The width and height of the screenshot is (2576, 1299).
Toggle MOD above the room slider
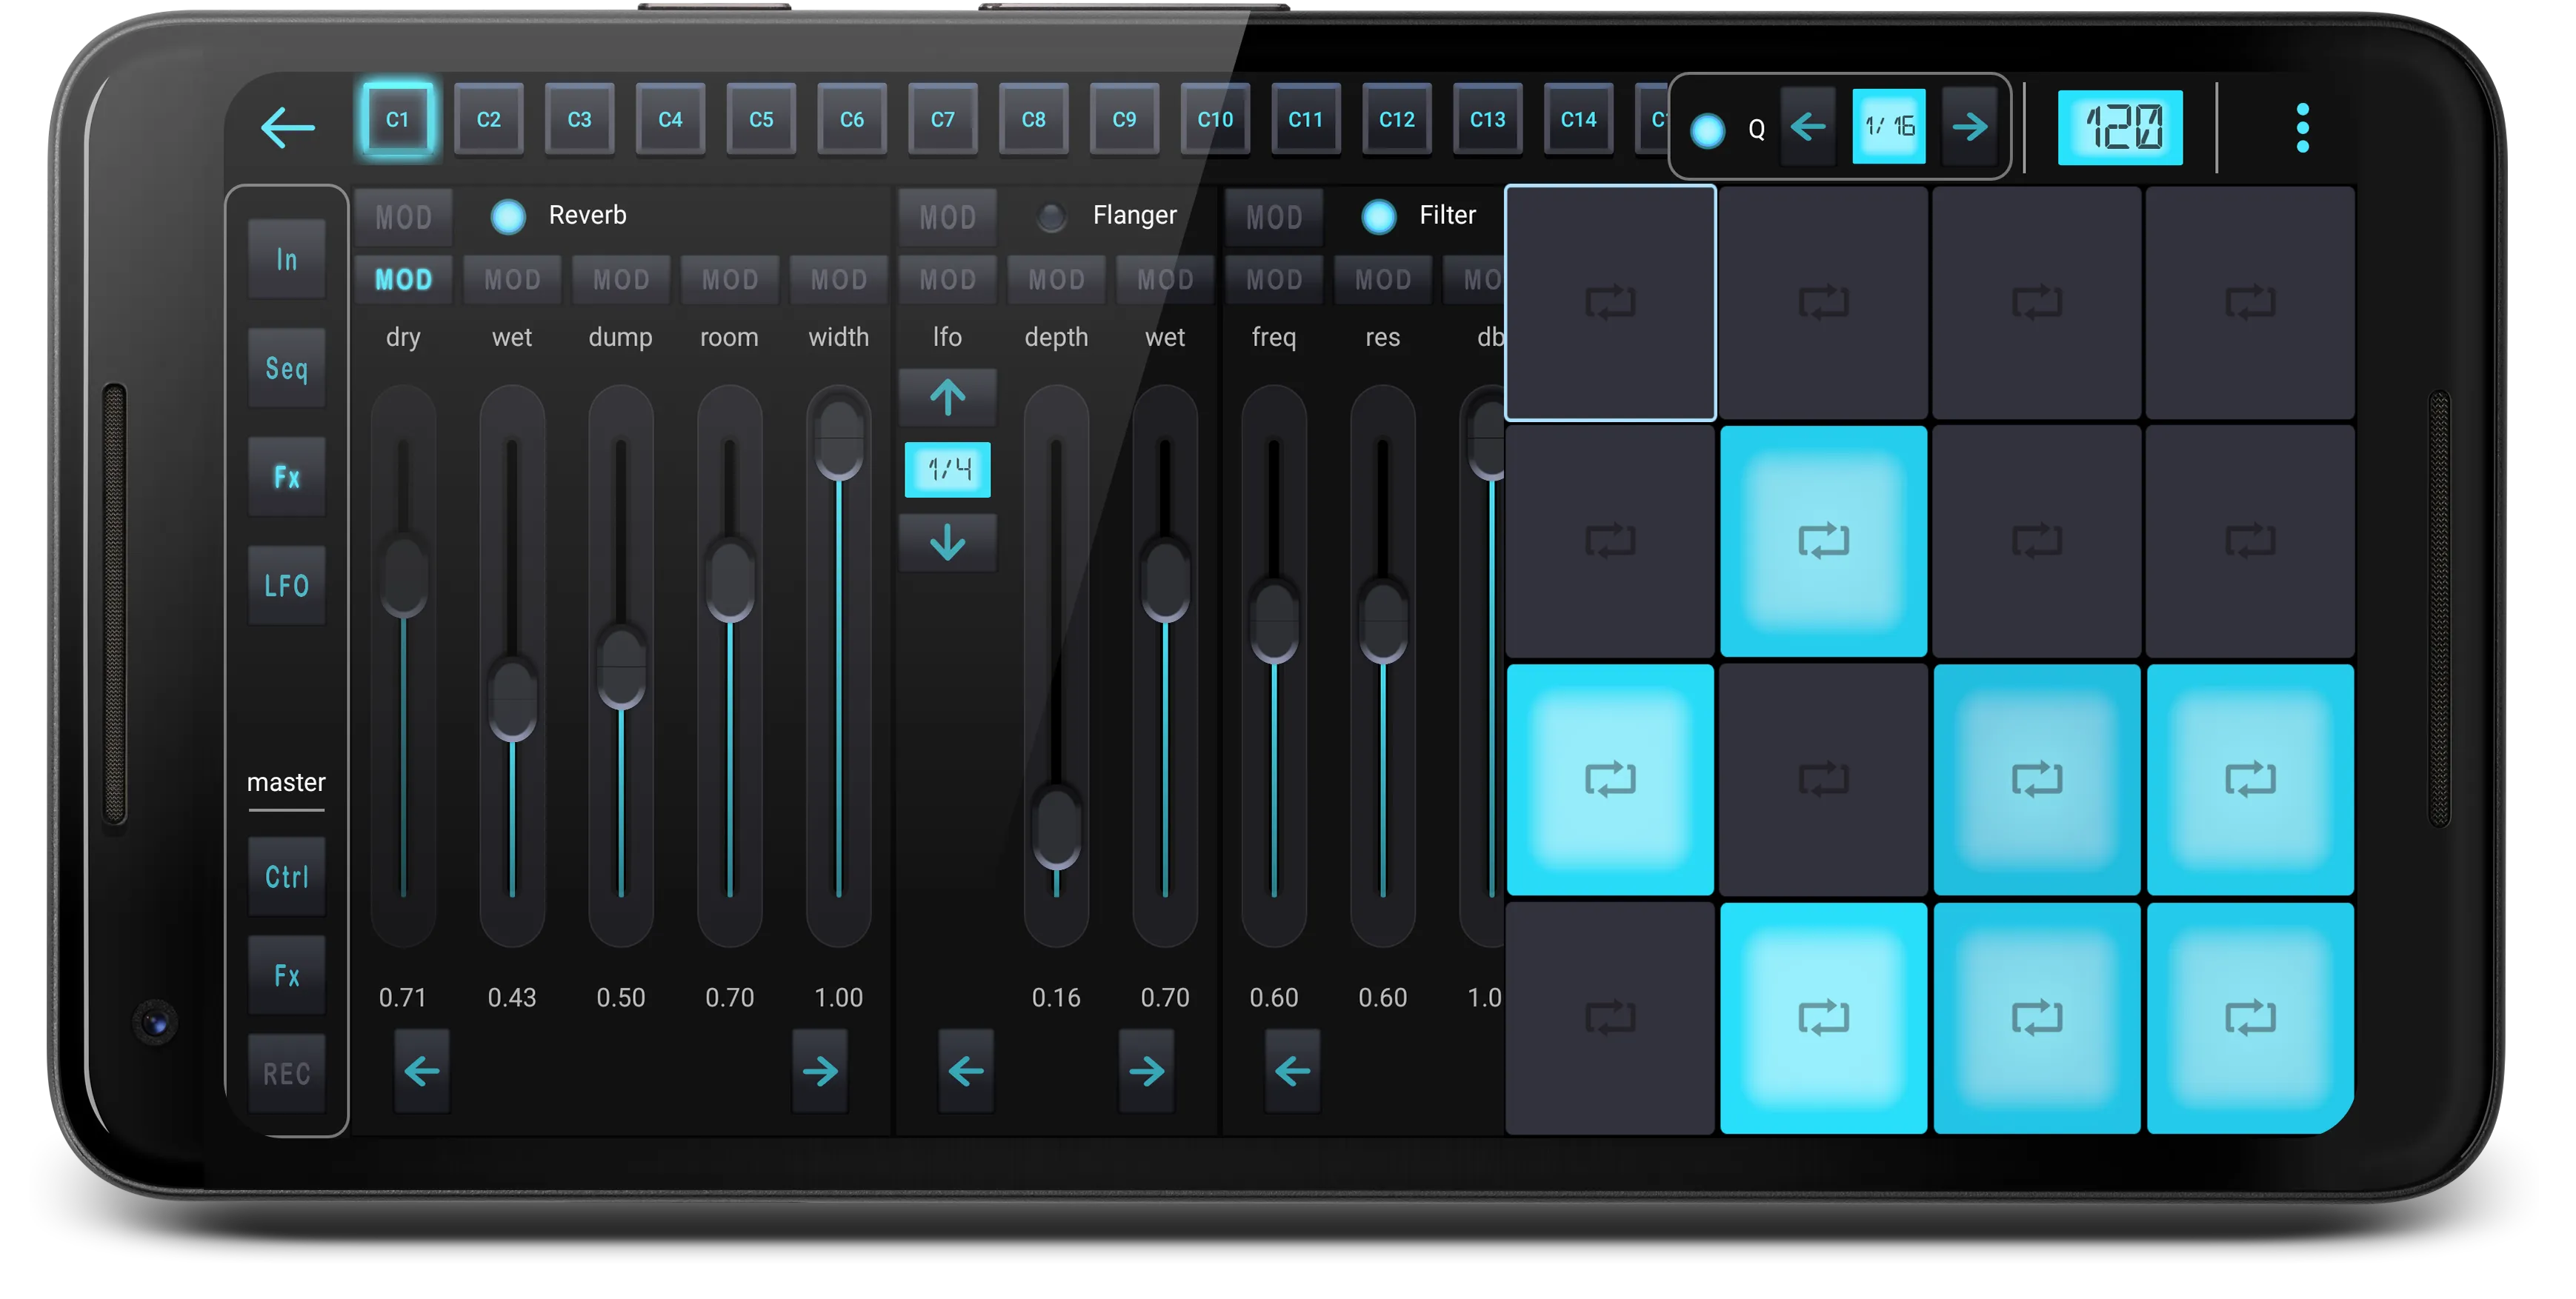click(x=730, y=279)
